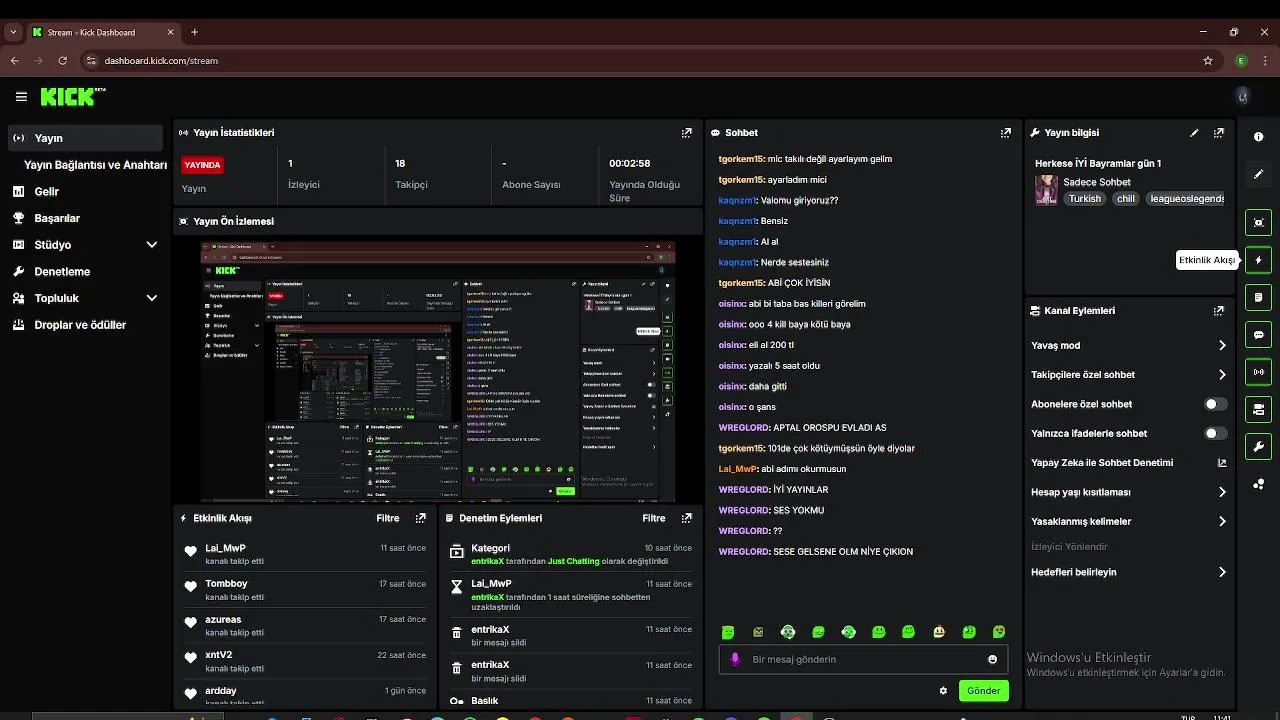Click the Turkish tag in Yayın bilgisi
The width and height of the screenshot is (1280, 720).
(1084, 198)
